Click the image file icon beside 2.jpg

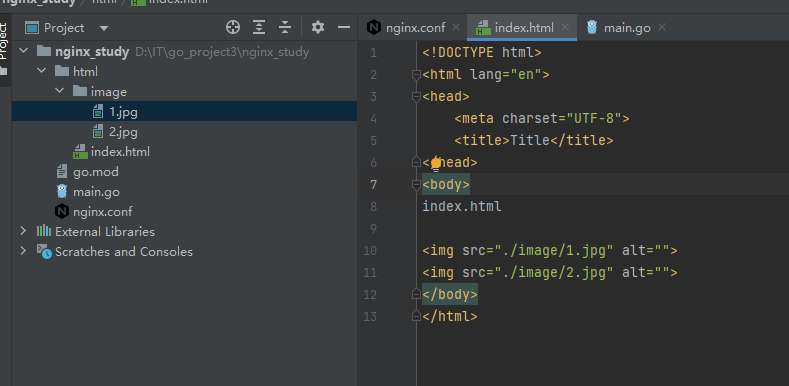coord(98,132)
